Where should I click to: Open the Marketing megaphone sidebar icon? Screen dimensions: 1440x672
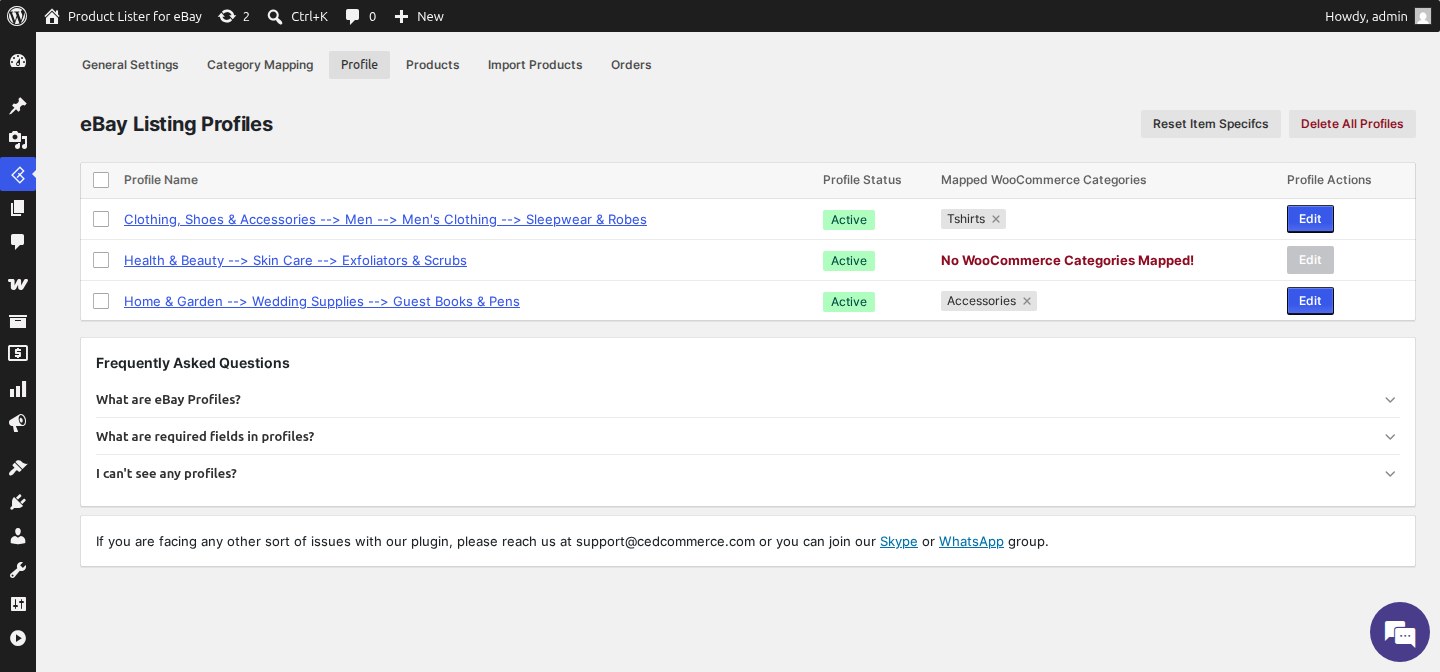coord(17,423)
